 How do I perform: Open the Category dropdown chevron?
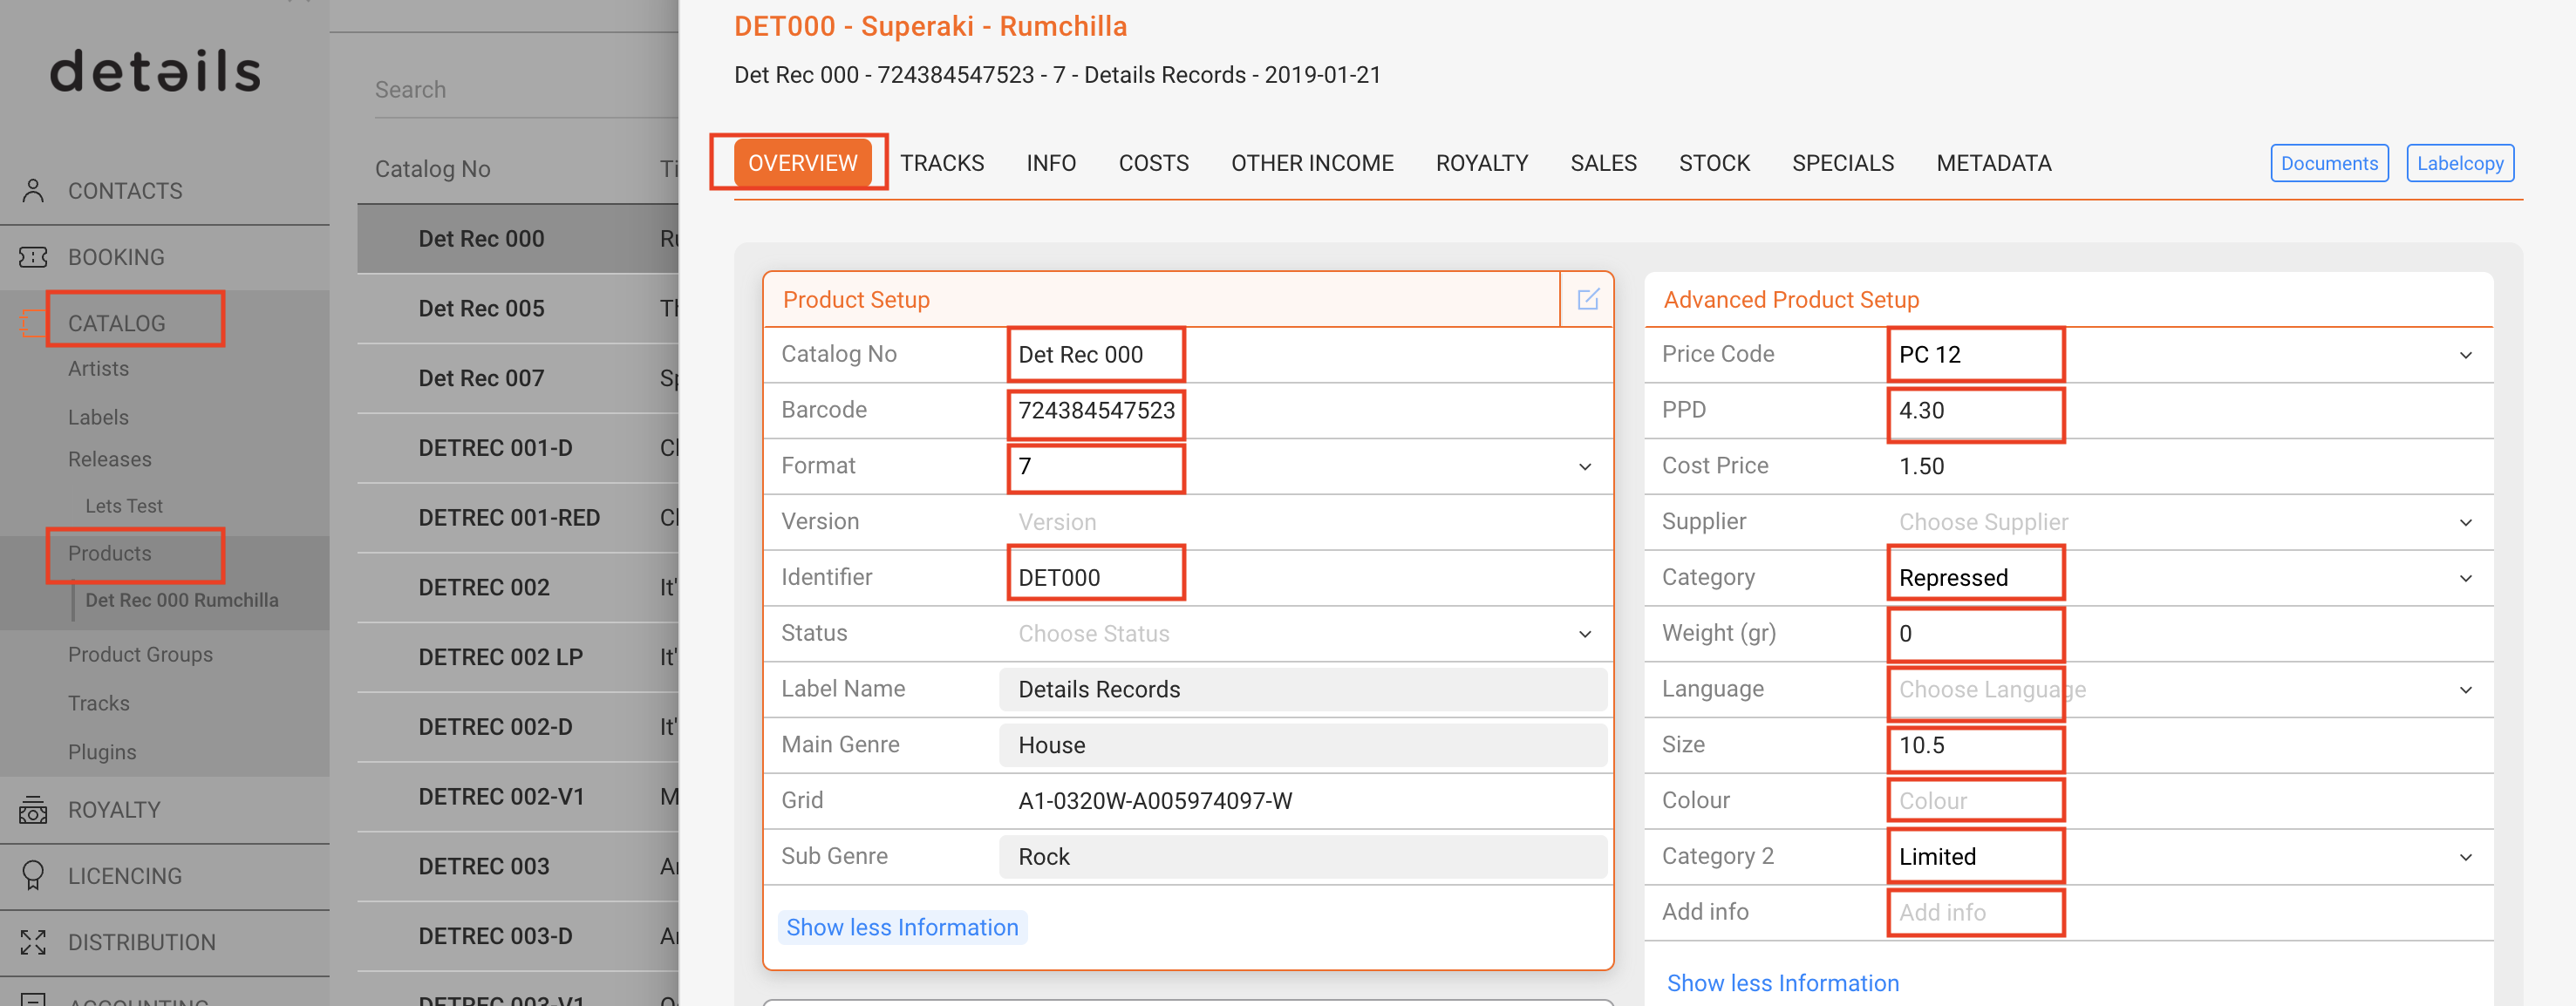click(x=2466, y=578)
